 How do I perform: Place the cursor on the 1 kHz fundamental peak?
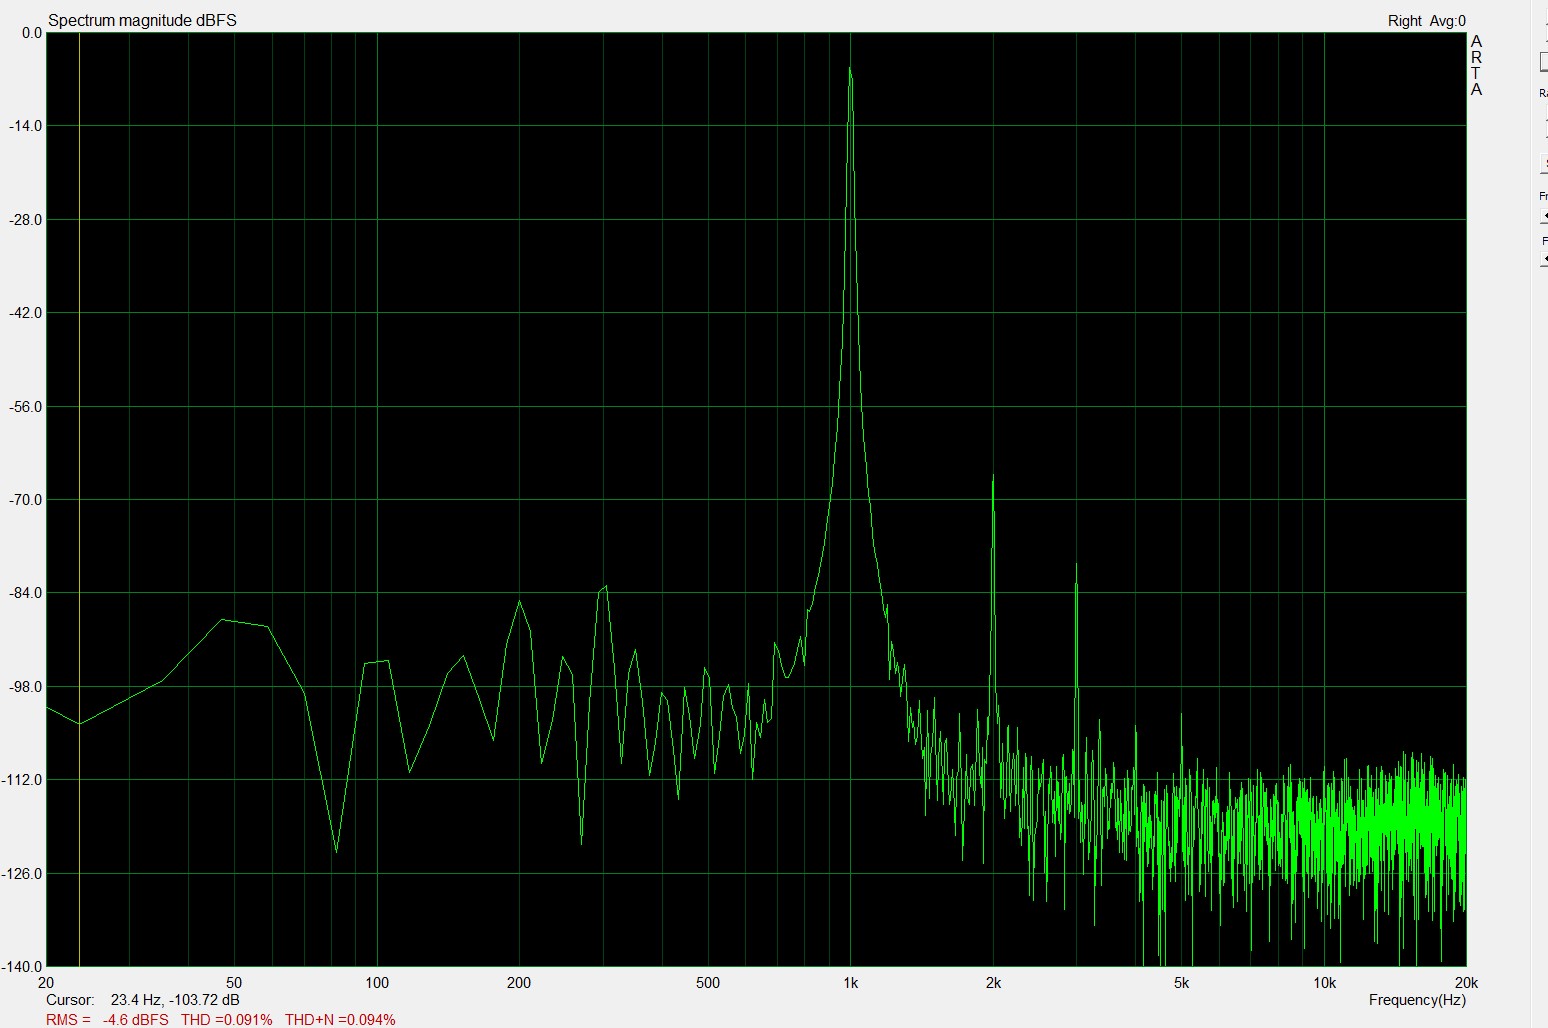(850, 70)
